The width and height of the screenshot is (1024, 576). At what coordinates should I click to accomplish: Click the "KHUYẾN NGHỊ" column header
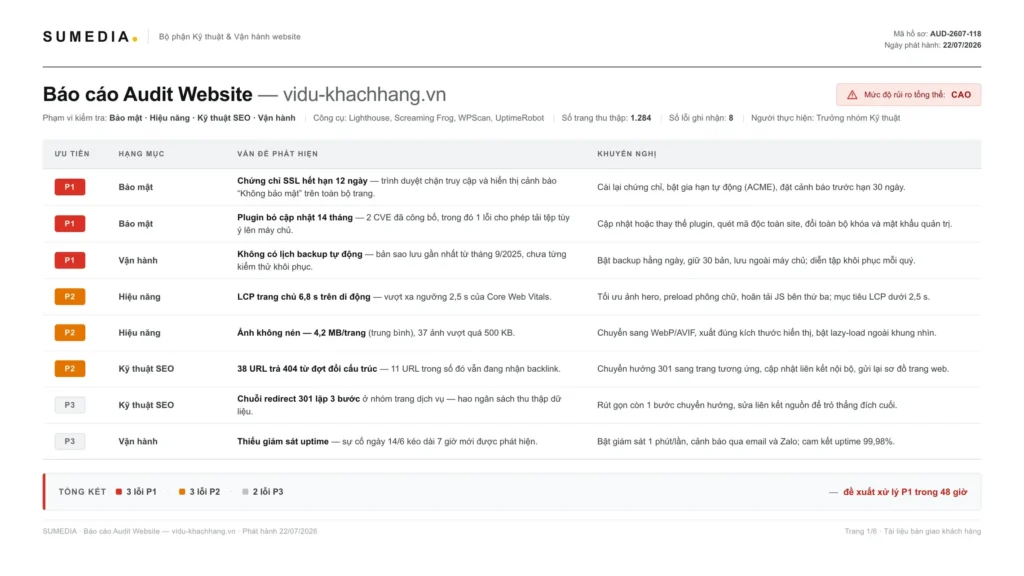click(x=626, y=154)
